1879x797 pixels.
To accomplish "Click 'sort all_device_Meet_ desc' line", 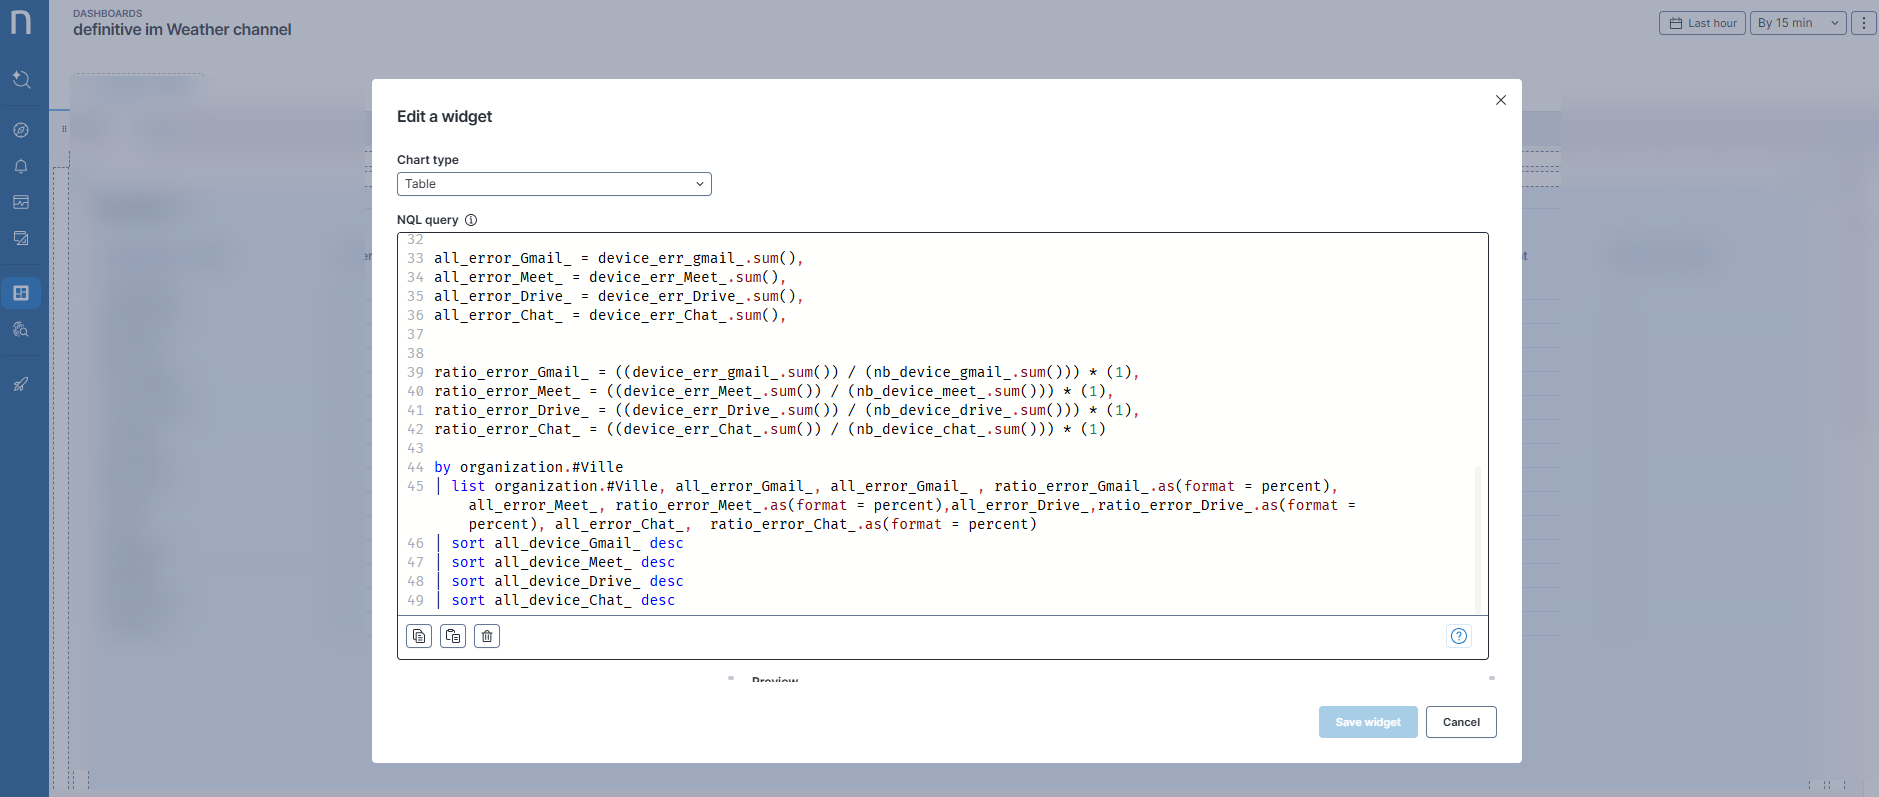I will 562,562.
